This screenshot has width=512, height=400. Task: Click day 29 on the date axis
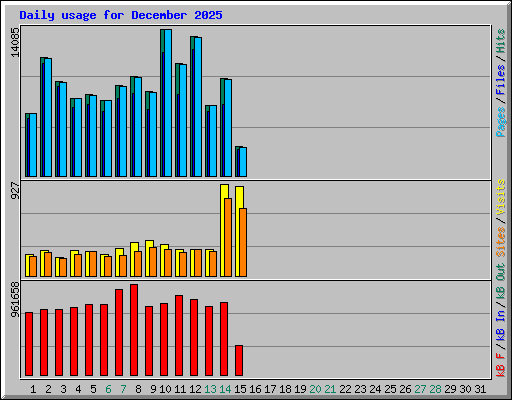pyautogui.click(x=450, y=389)
